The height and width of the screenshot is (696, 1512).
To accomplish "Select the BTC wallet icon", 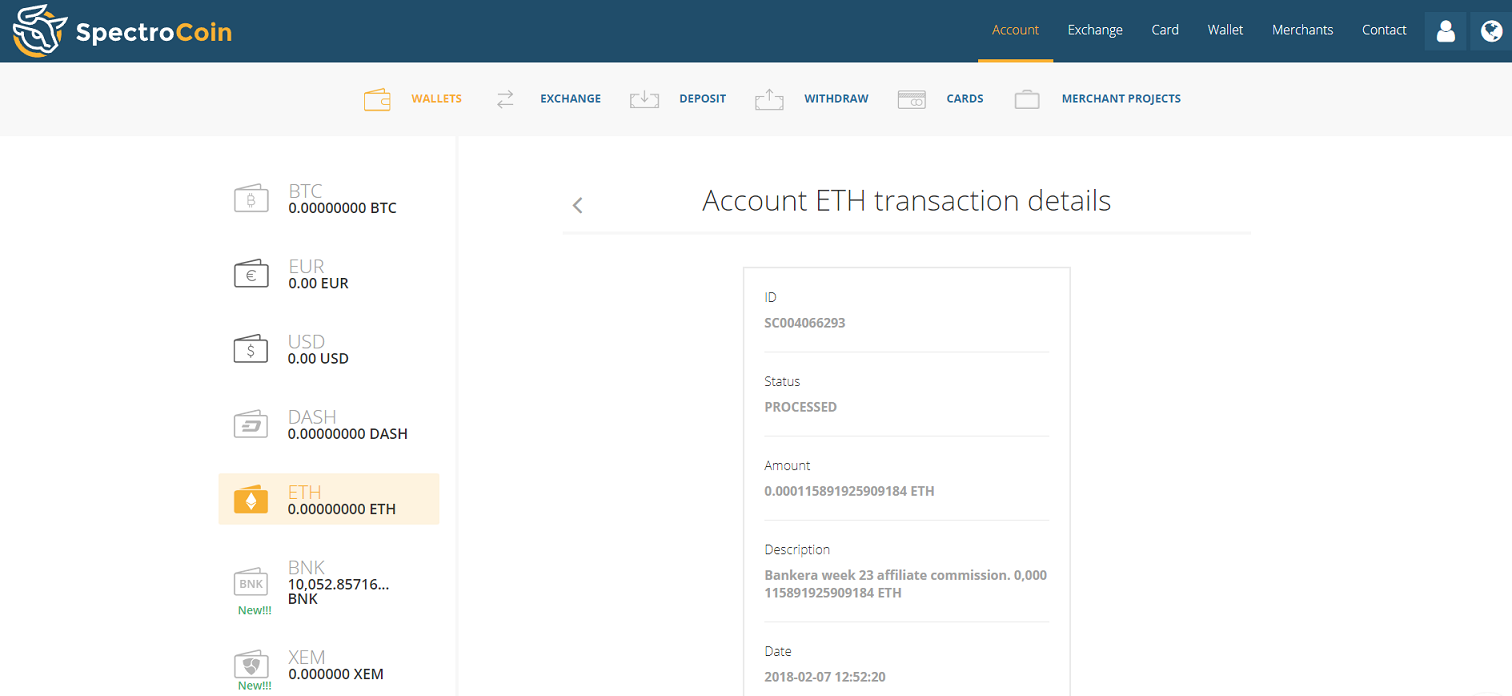I will 251,199.
